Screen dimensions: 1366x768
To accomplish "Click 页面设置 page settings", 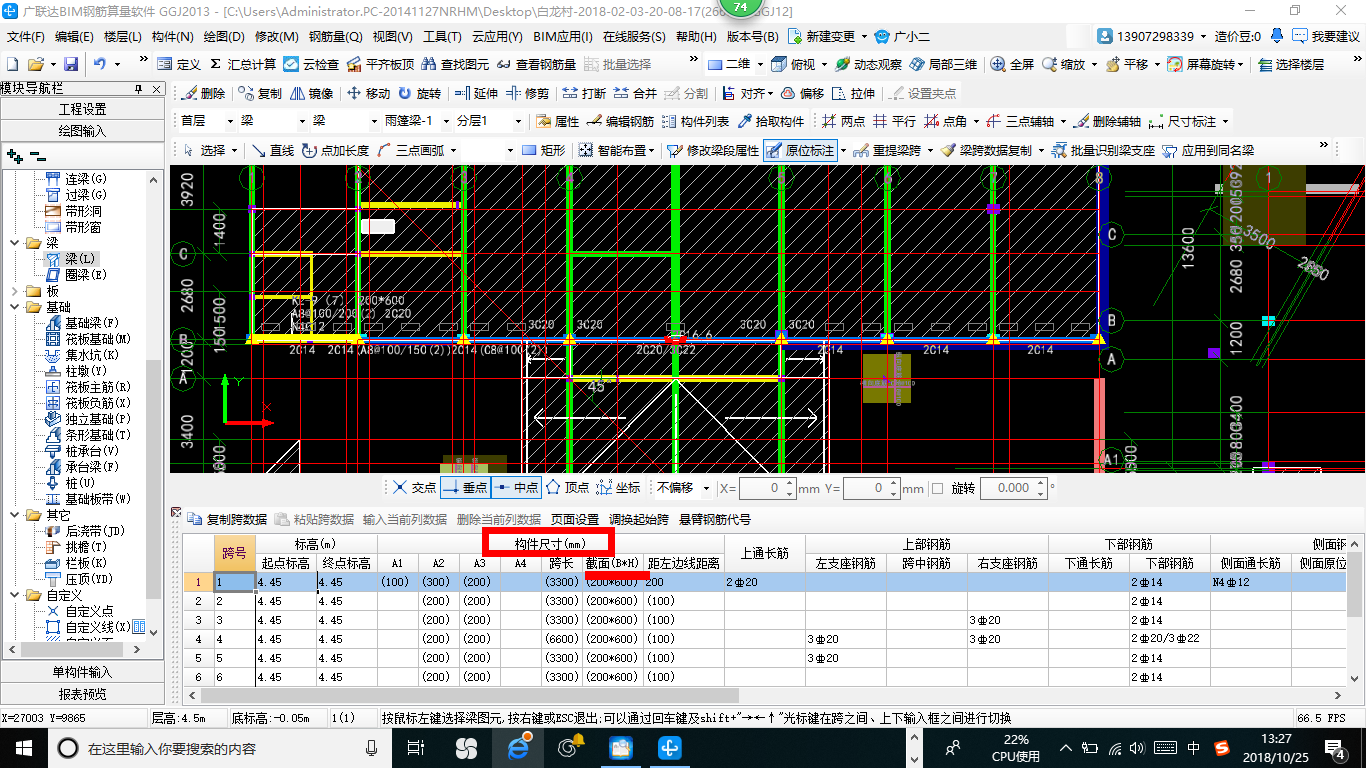I will pos(575,519).
